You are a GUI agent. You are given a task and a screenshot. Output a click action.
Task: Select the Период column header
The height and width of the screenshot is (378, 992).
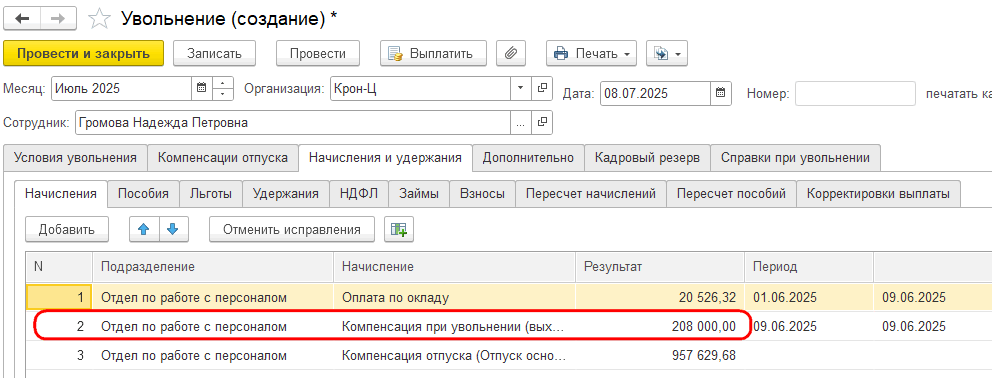click(x=809, y=267)
